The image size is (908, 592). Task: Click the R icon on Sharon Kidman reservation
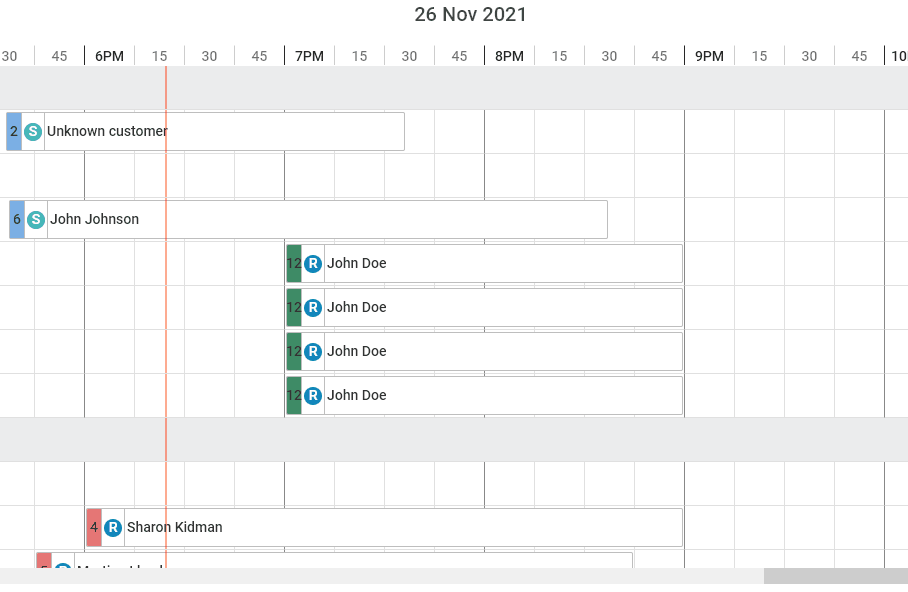coord(113,527)
